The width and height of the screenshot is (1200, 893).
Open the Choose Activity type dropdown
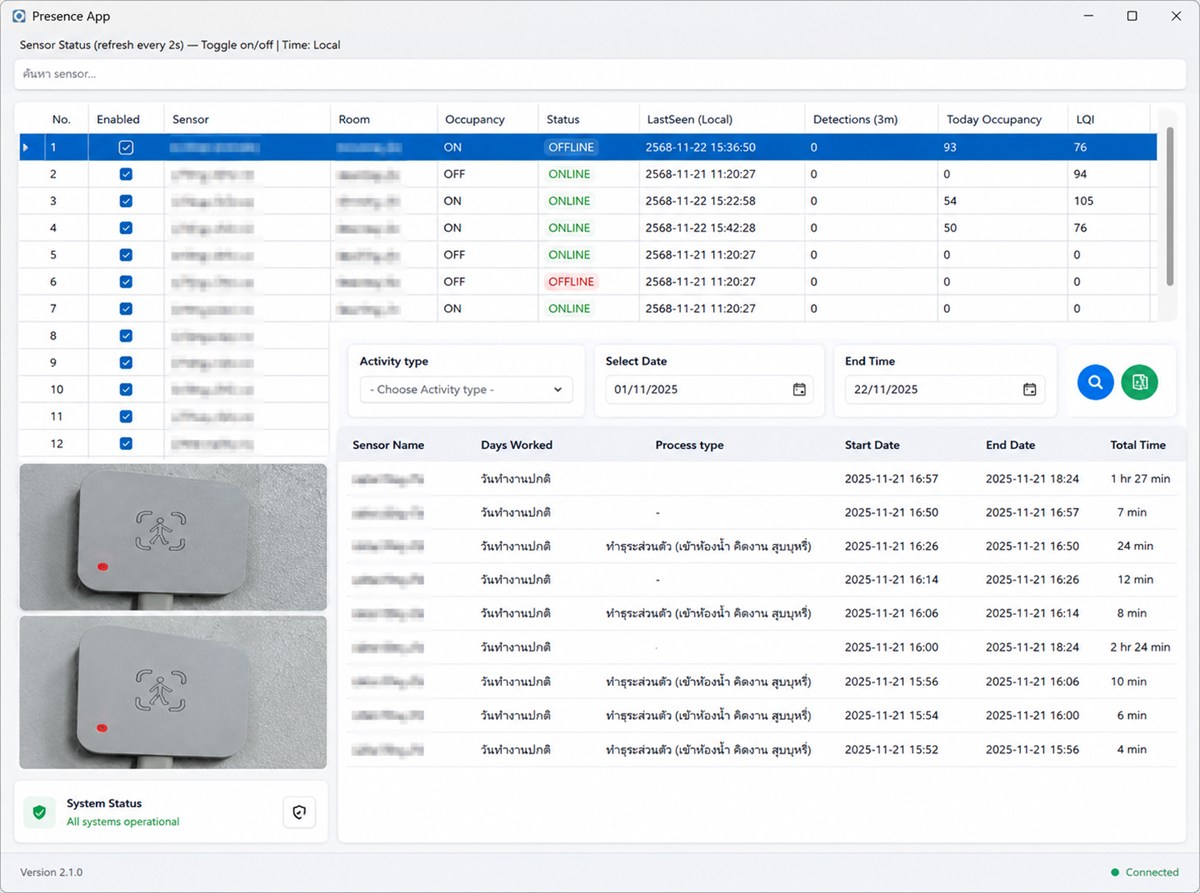pyautogui.click(x=467, y=390)
